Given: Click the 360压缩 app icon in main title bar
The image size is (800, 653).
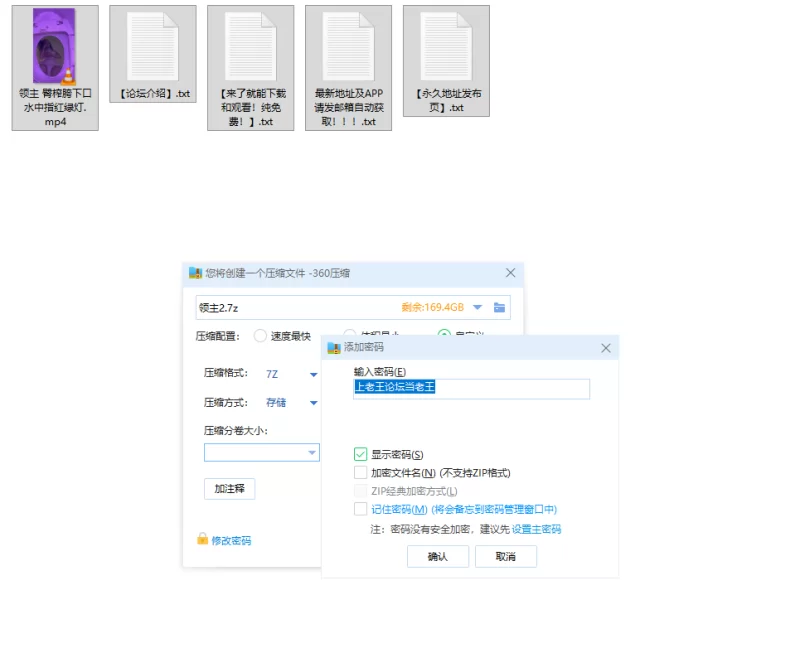Looking at the screenshot, I should point(195,273).
